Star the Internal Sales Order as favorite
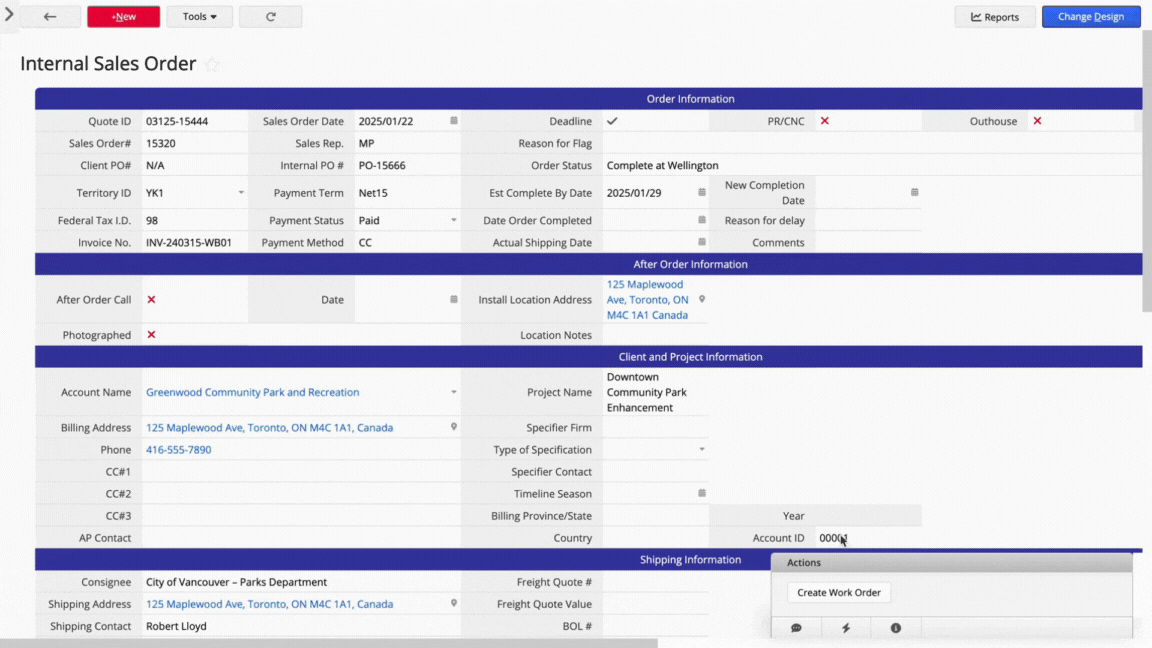The height and width of the screenshot is (648, 1152). 212,65
